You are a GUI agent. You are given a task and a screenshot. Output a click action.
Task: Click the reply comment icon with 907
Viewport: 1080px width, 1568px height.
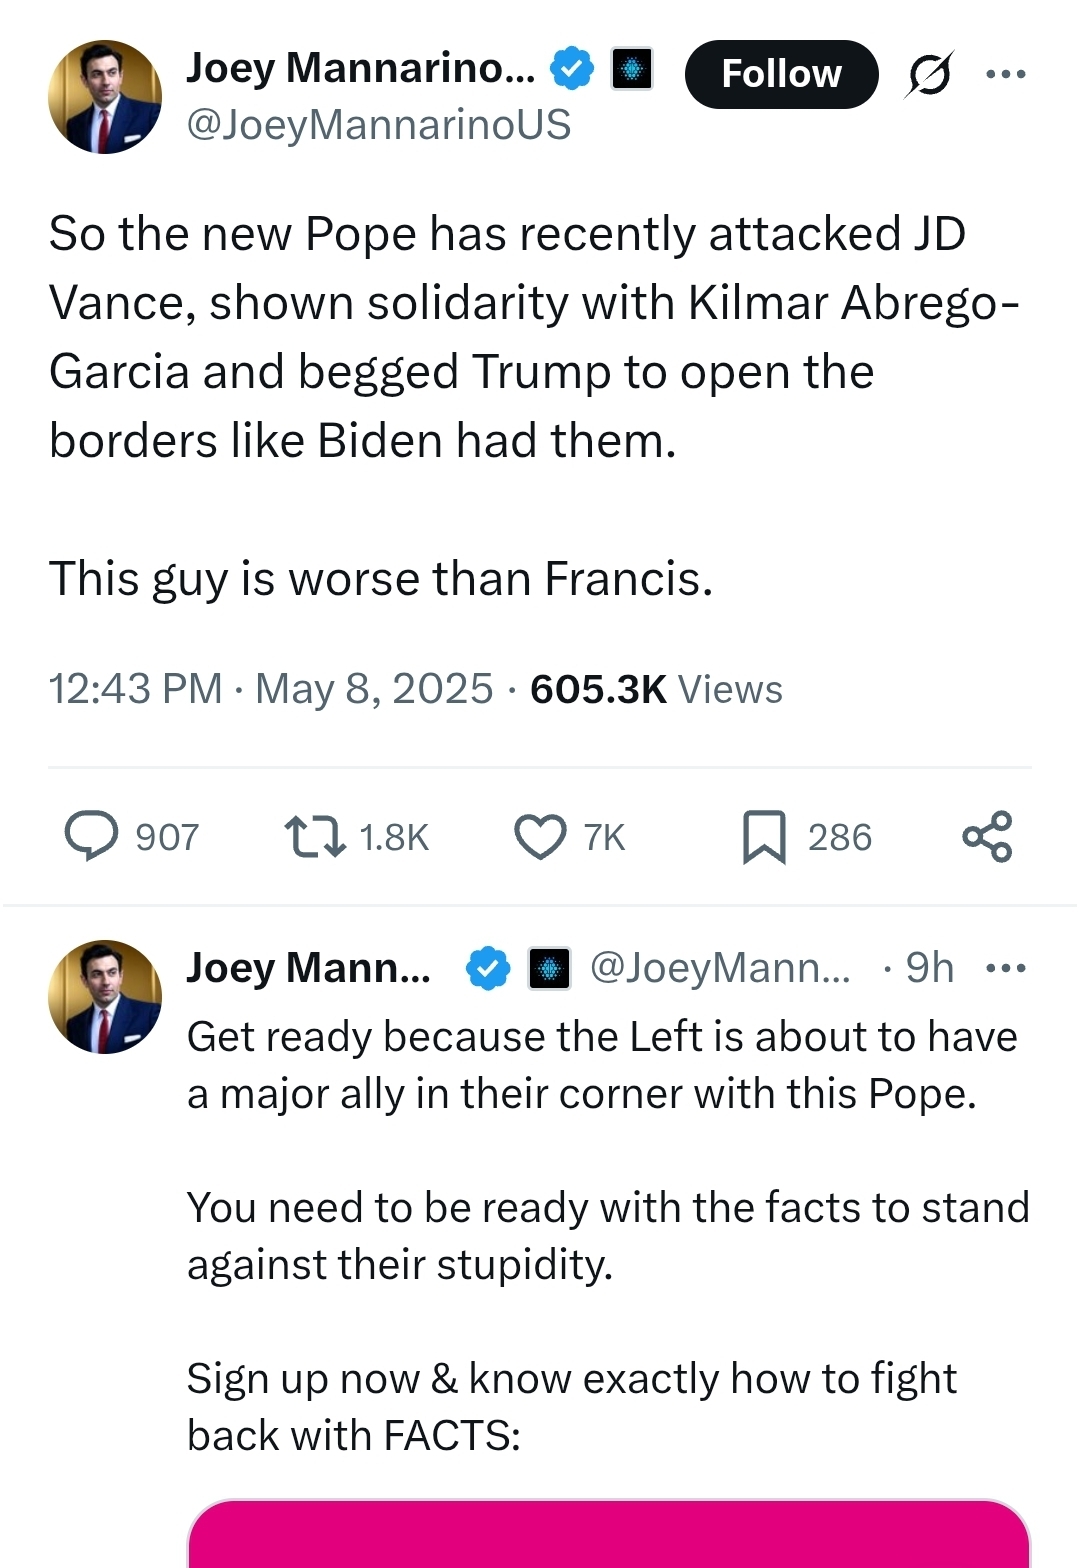[92, 837]
